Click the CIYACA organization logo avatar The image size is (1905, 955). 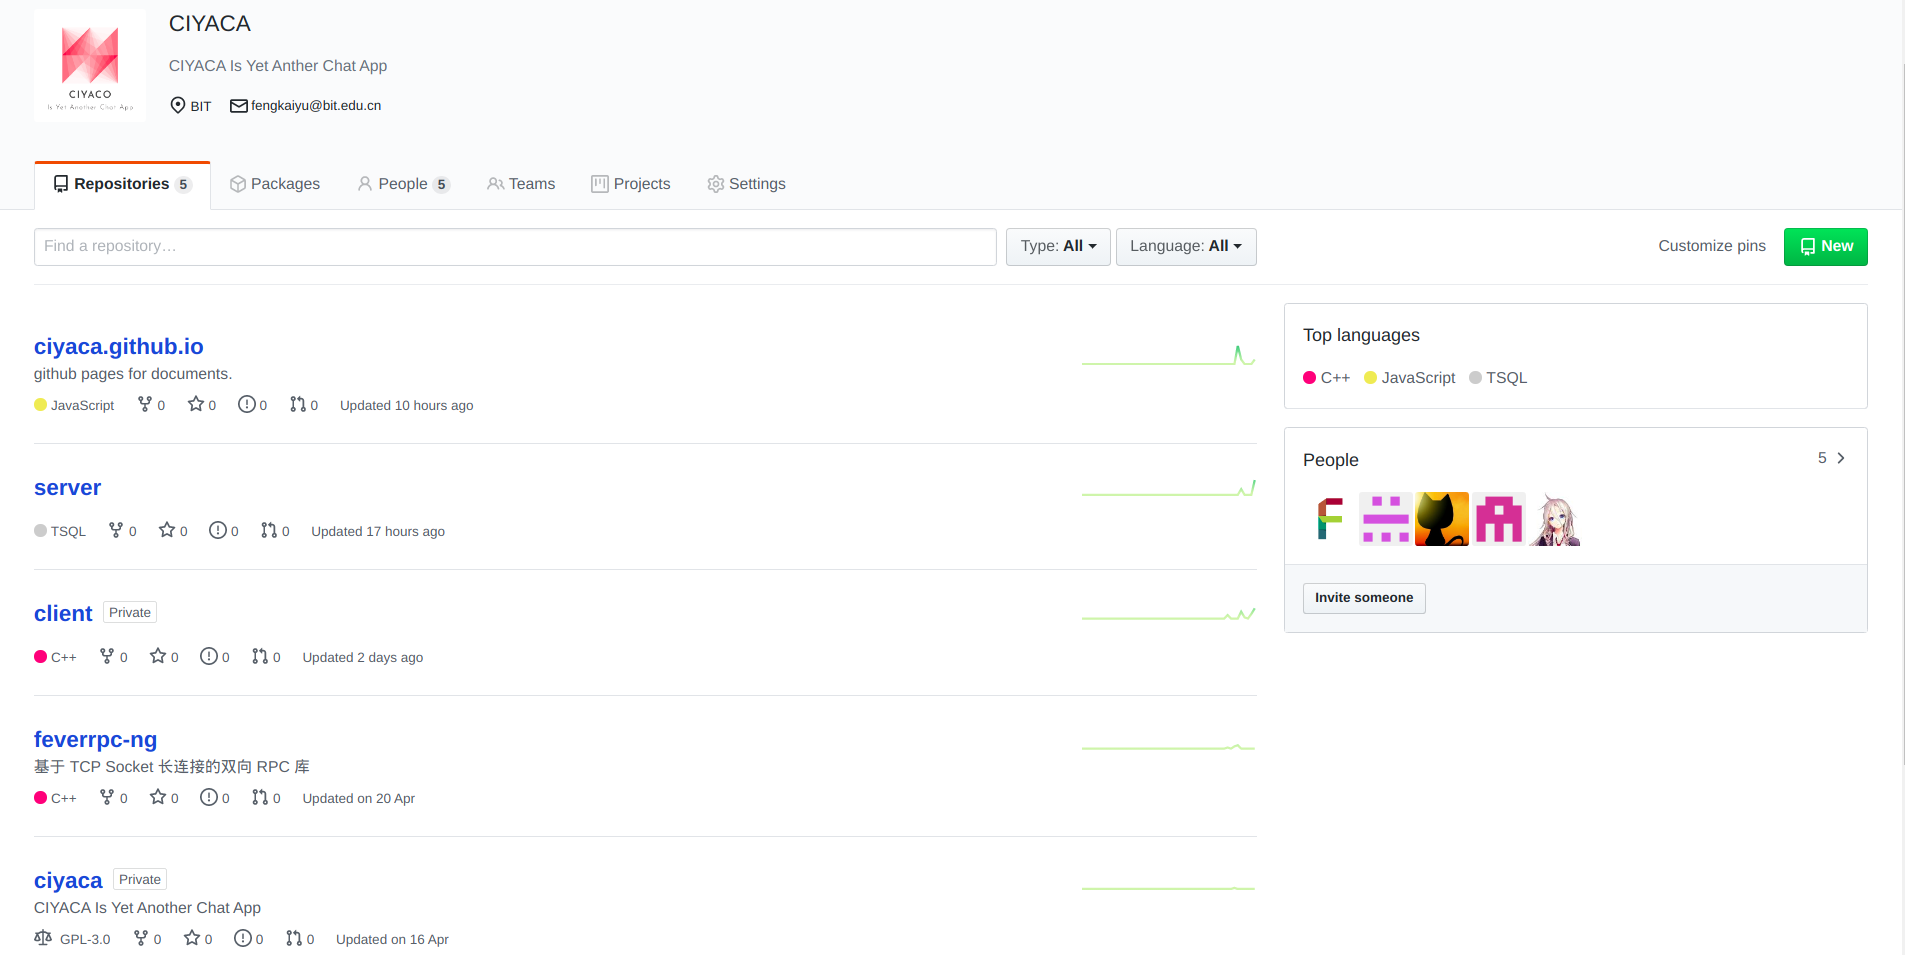[x=90, y=66]
